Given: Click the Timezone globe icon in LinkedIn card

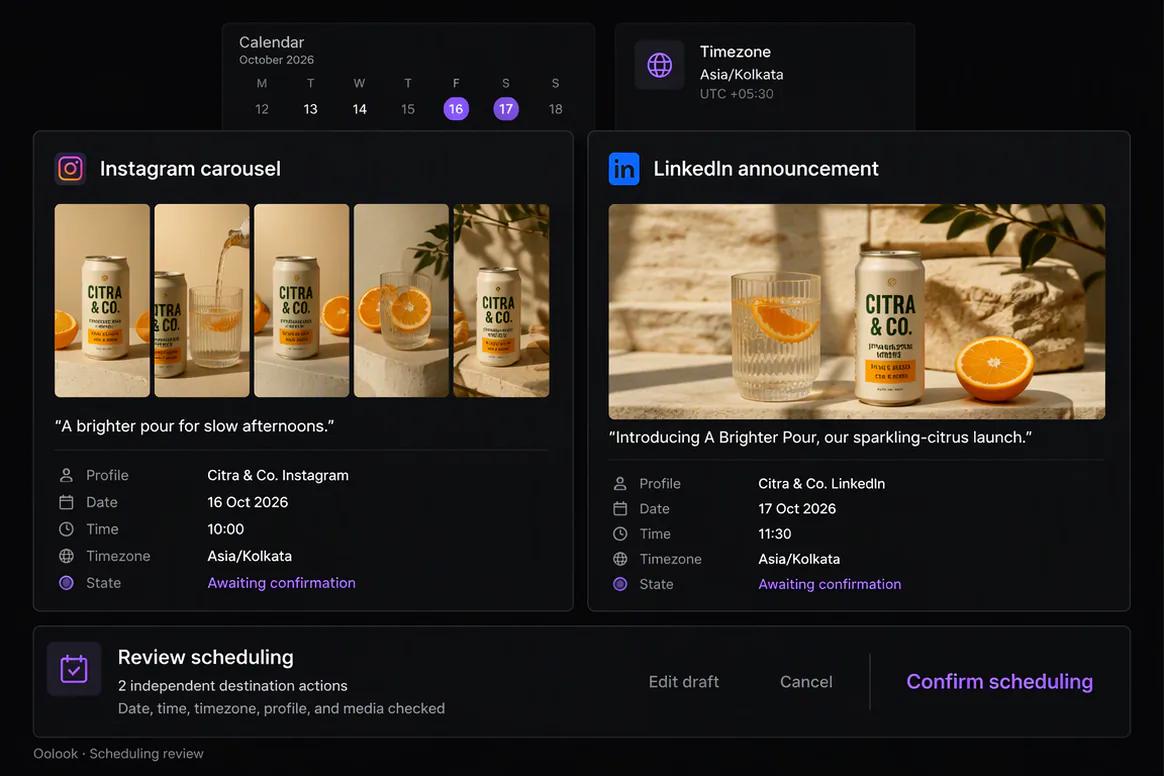Looking at the screenshot, I should (620, 559).
